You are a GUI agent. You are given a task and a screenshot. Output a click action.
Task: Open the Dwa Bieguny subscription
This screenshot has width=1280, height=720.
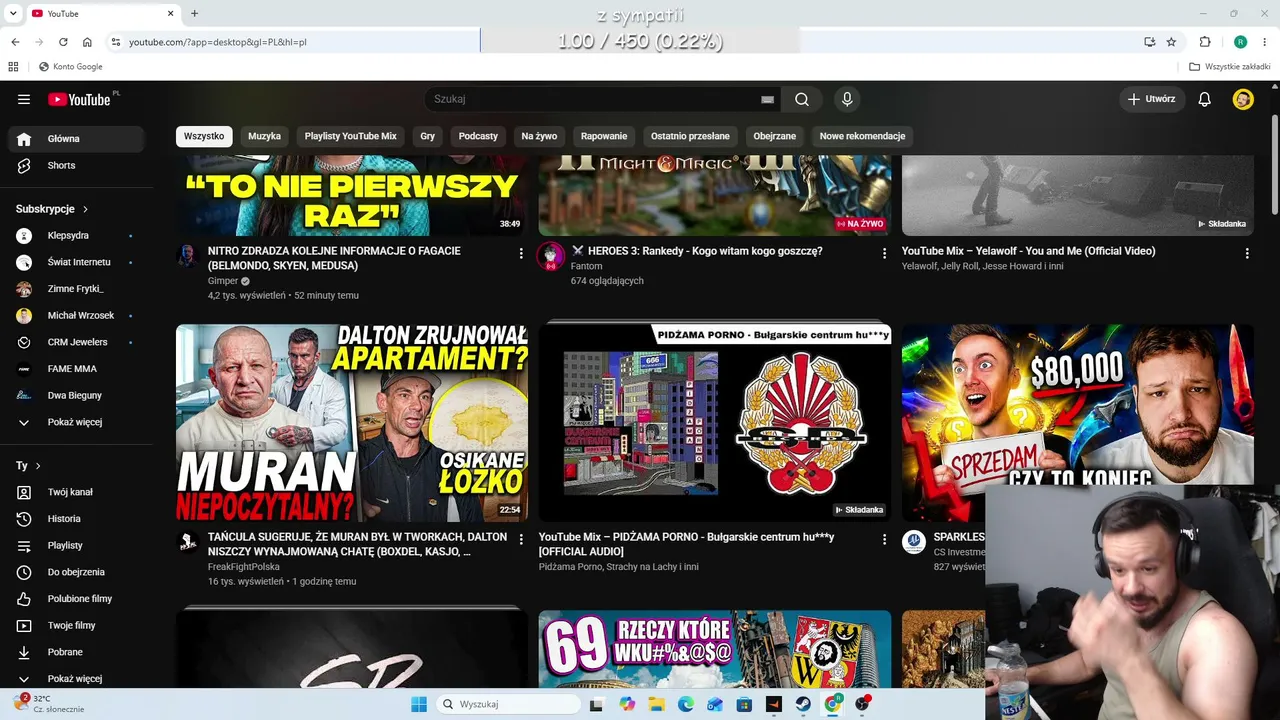[x=76, y=395]
